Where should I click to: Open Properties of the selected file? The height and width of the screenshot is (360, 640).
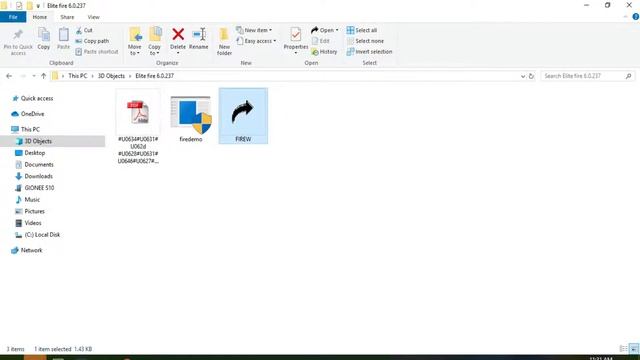[296, 41]
